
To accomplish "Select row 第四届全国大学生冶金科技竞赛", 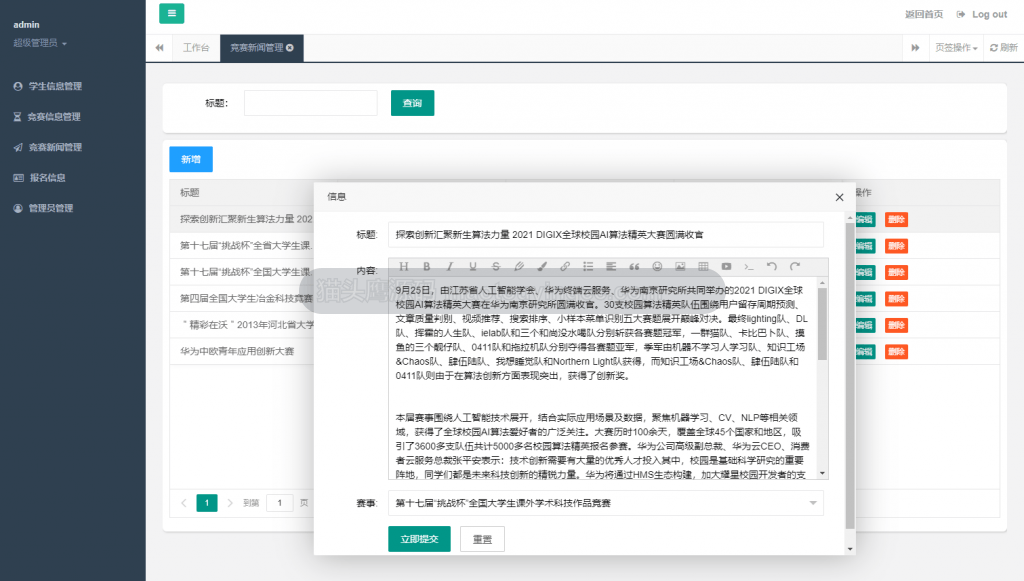I will tap(246, 298).
